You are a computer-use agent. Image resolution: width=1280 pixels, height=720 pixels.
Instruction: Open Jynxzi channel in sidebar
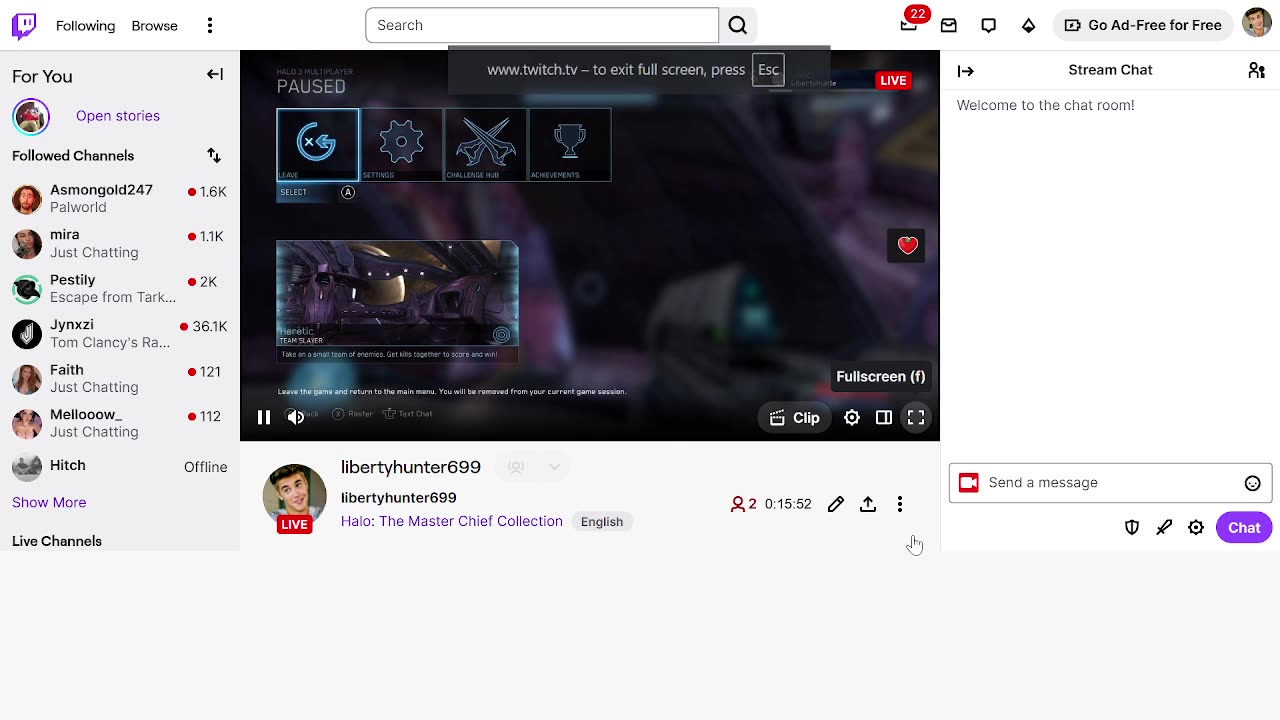point(120,333)
